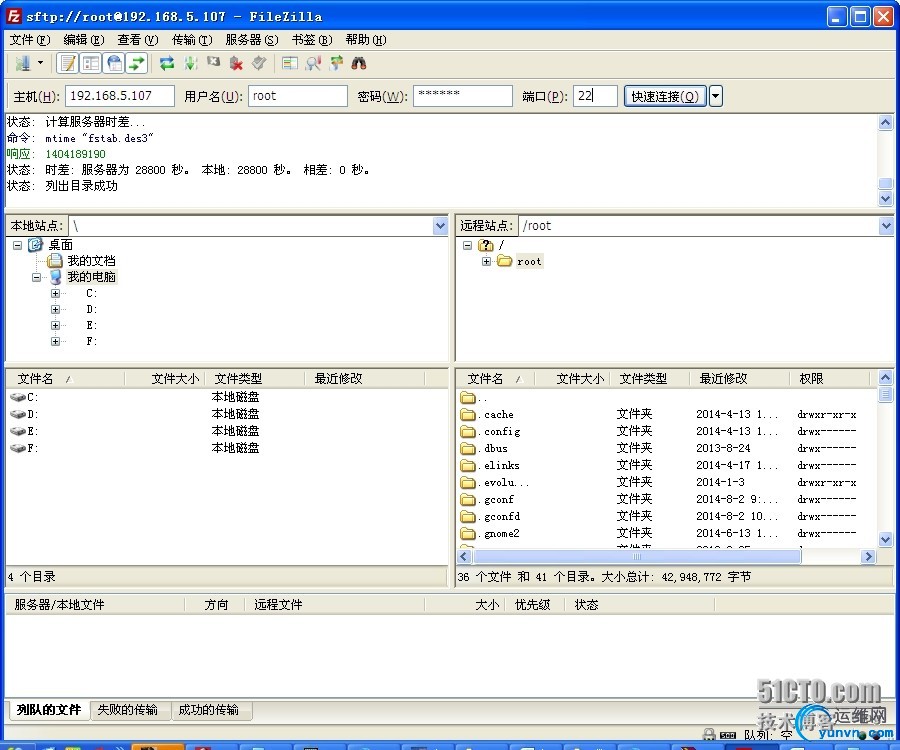Image resolution: width=900 pixels, height=750 pixels.
Task: Collapse the 我的电脑 tree node
Action: pos(37,277)
